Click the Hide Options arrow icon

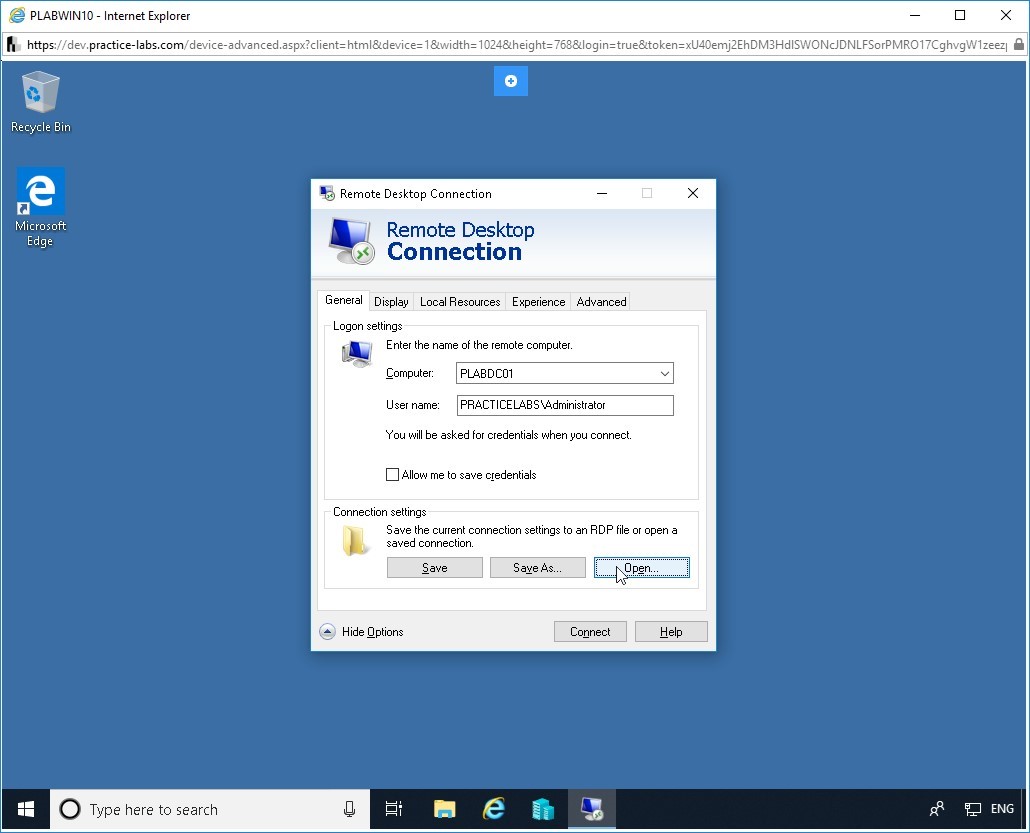(327, 632)
